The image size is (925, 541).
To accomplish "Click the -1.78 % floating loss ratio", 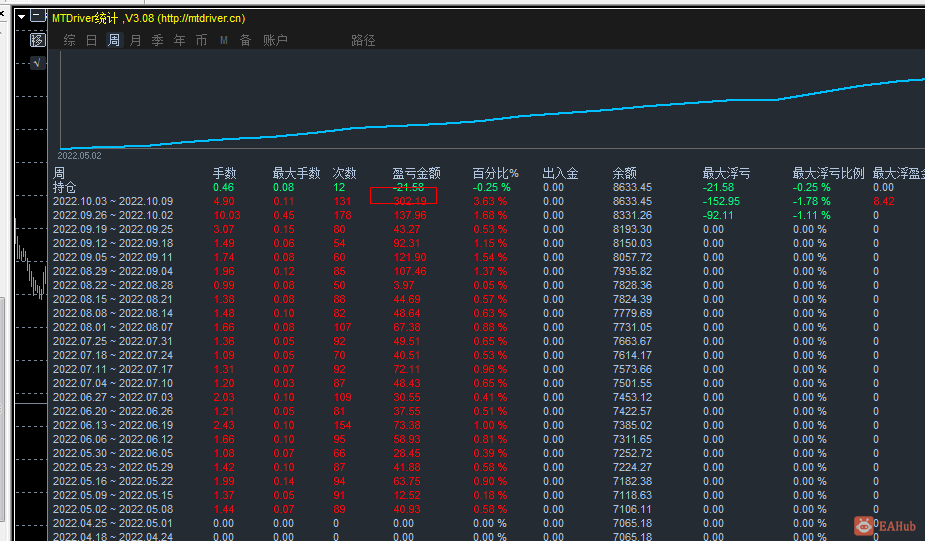I will coord(812,201).
